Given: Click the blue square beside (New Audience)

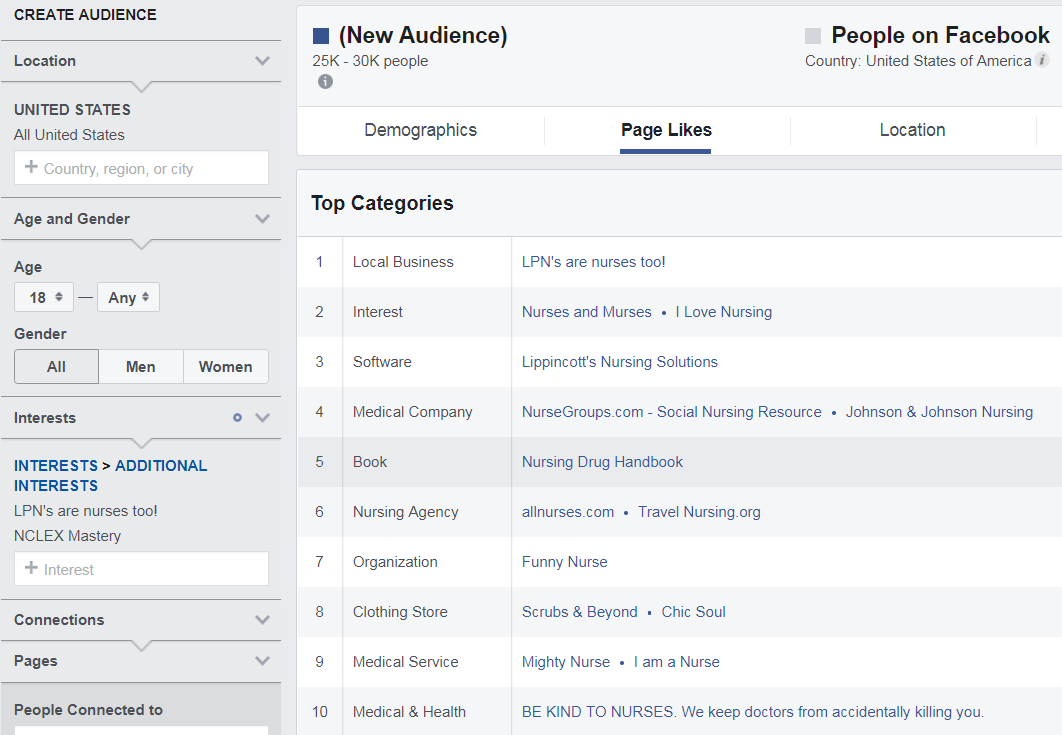Looking at the screenshot, I should [319, 34].
